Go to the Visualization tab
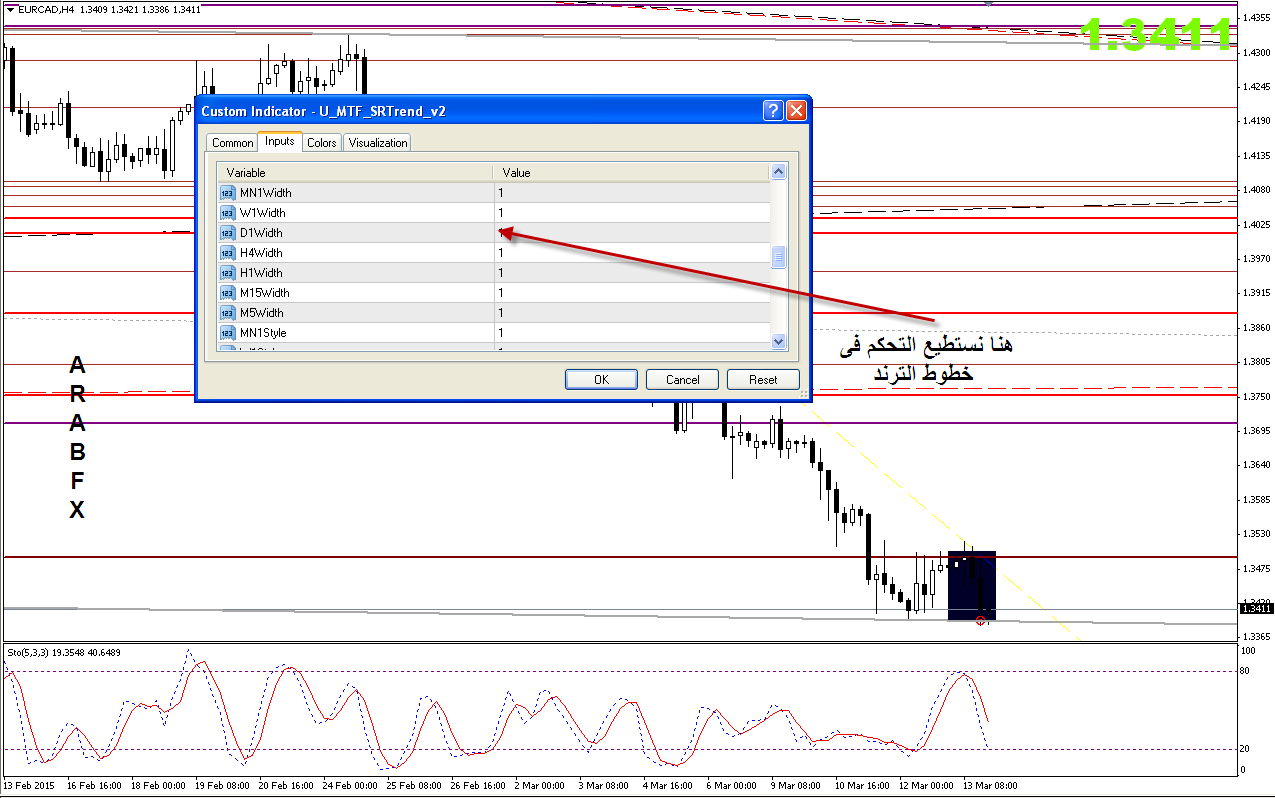Image resolution: width=1275 pixels, height=798 pixels. 378,143
